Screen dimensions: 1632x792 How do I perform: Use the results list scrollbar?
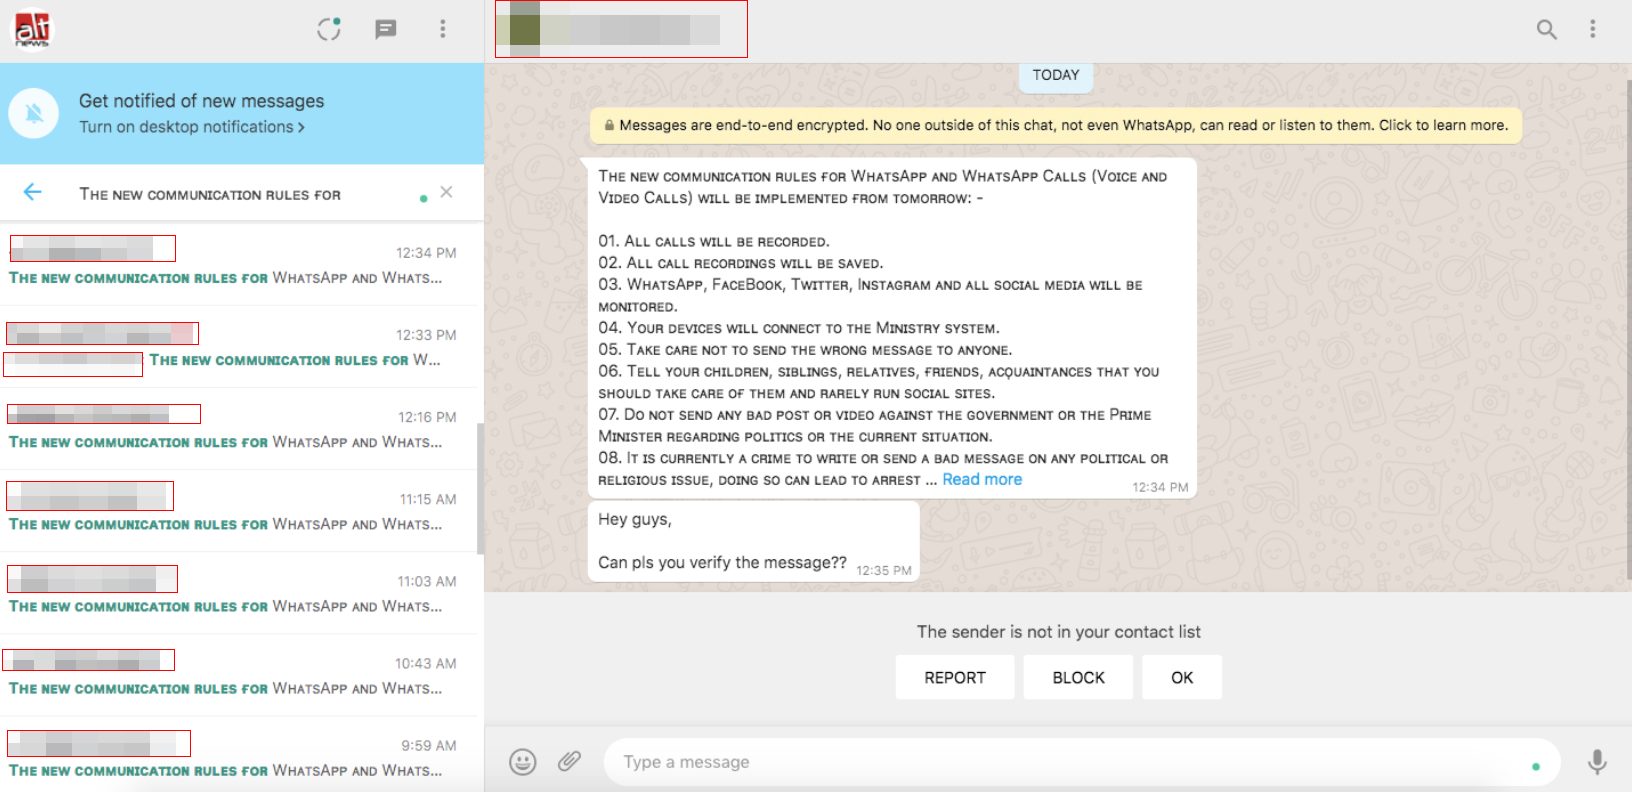point(480,488)
